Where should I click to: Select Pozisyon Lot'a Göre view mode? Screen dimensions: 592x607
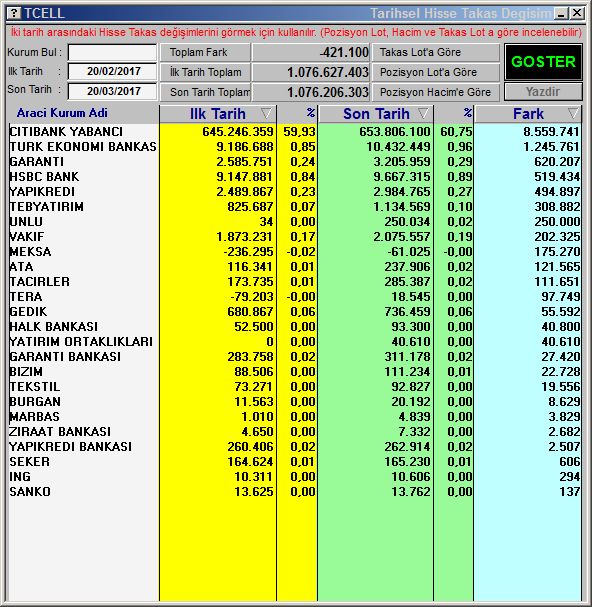click(436, 72)
